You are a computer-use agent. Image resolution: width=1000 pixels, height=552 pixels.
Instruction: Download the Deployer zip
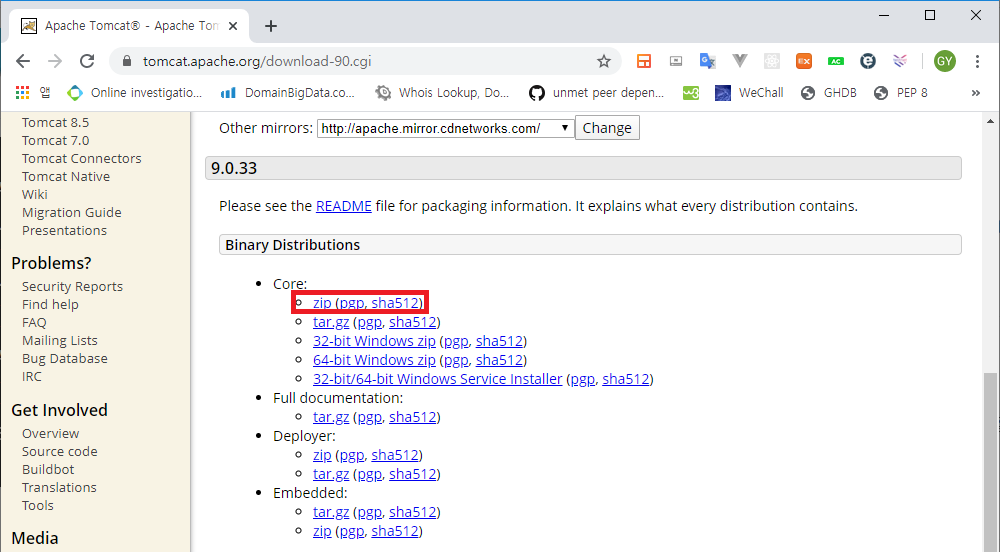tap(322, 455)
